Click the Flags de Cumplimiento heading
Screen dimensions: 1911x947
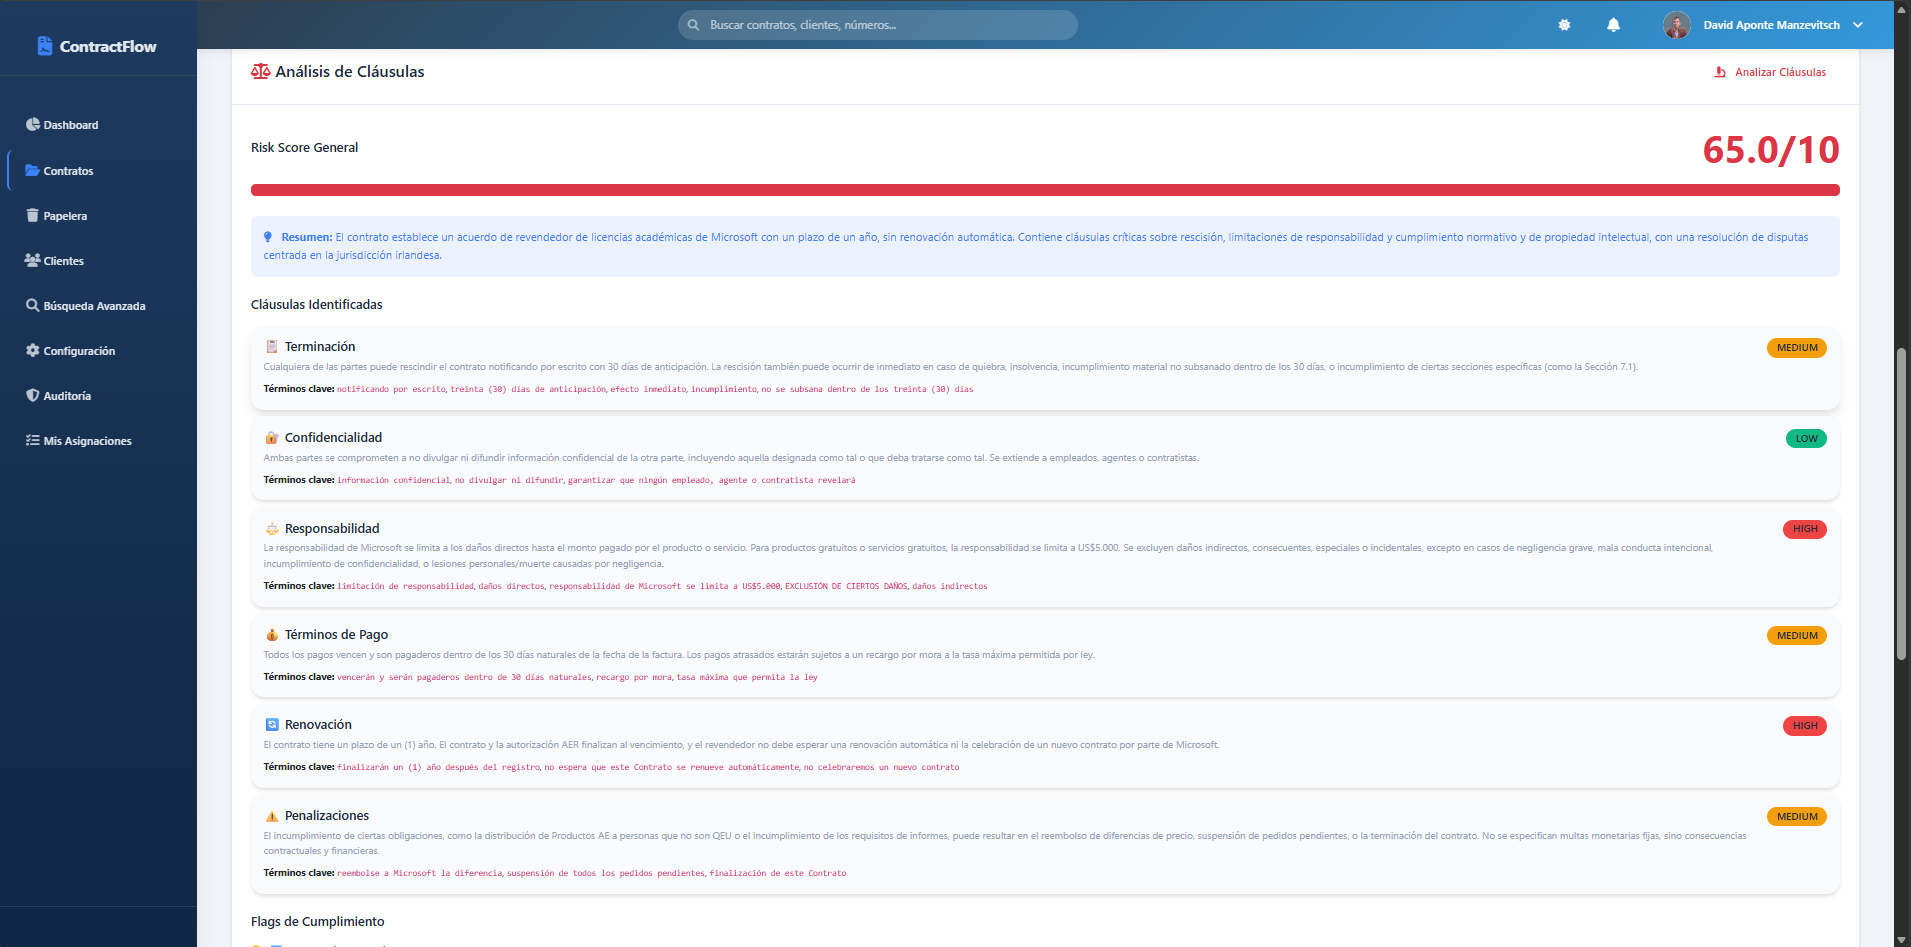(318, 922)
